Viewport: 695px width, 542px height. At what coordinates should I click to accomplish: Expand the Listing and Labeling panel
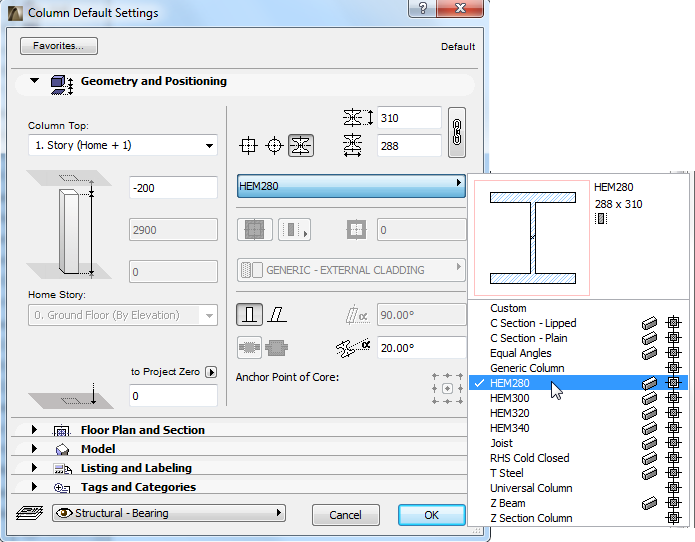(34, 468)
